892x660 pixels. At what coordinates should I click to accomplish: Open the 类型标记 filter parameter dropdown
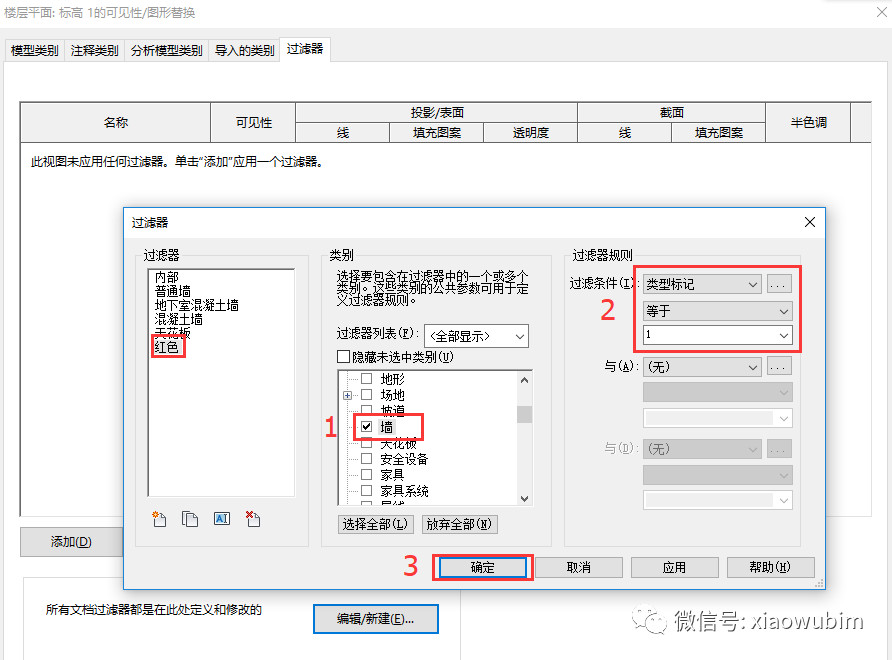coord(703,284)
